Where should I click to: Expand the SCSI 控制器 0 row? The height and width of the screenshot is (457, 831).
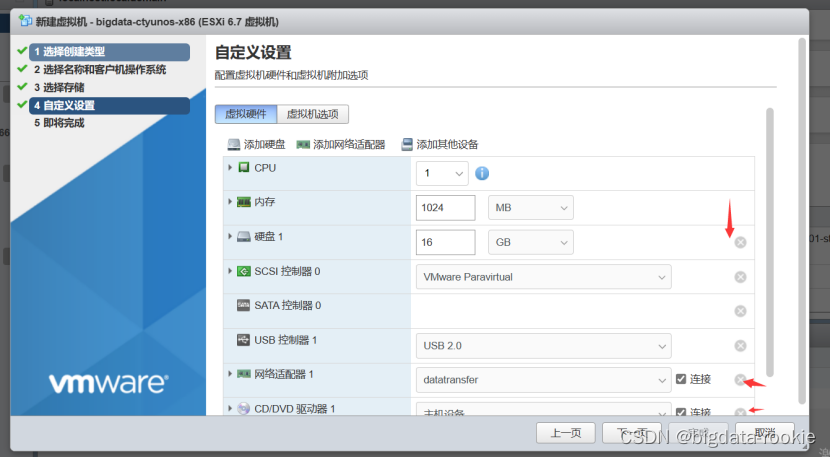(x=230, y=271)
